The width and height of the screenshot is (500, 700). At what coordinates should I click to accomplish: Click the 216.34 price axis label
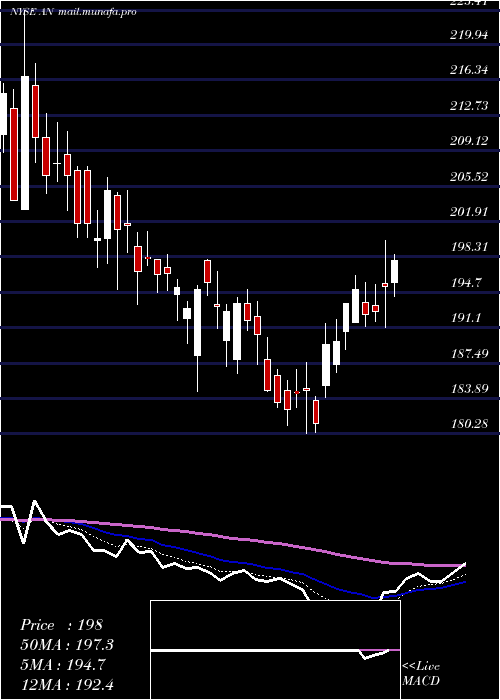(469, 70)
